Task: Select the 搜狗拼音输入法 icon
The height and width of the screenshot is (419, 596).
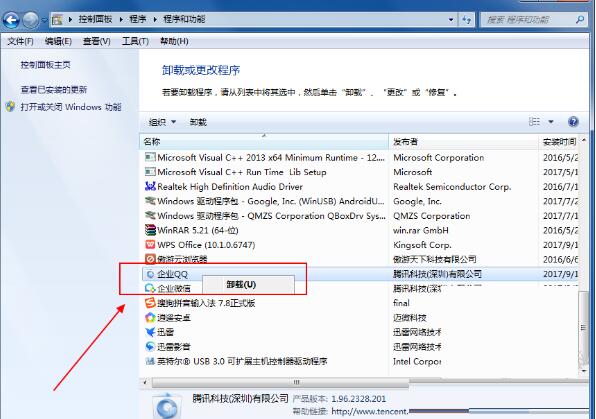Action: [150, 303]
